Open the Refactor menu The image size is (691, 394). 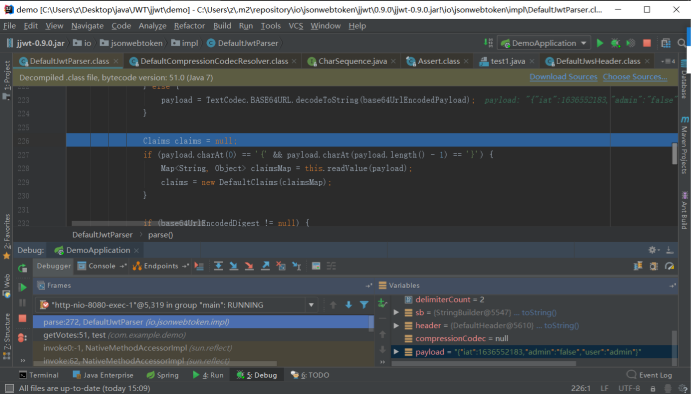pos(189,26)
